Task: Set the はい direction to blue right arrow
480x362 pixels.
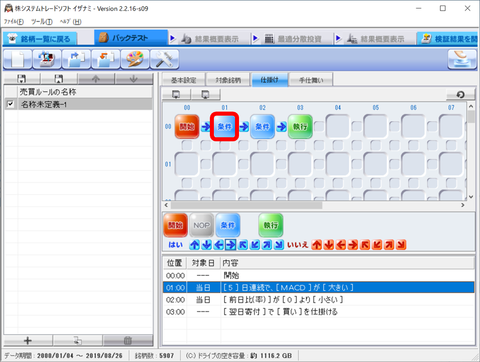Action: click(x=231, y=245)
